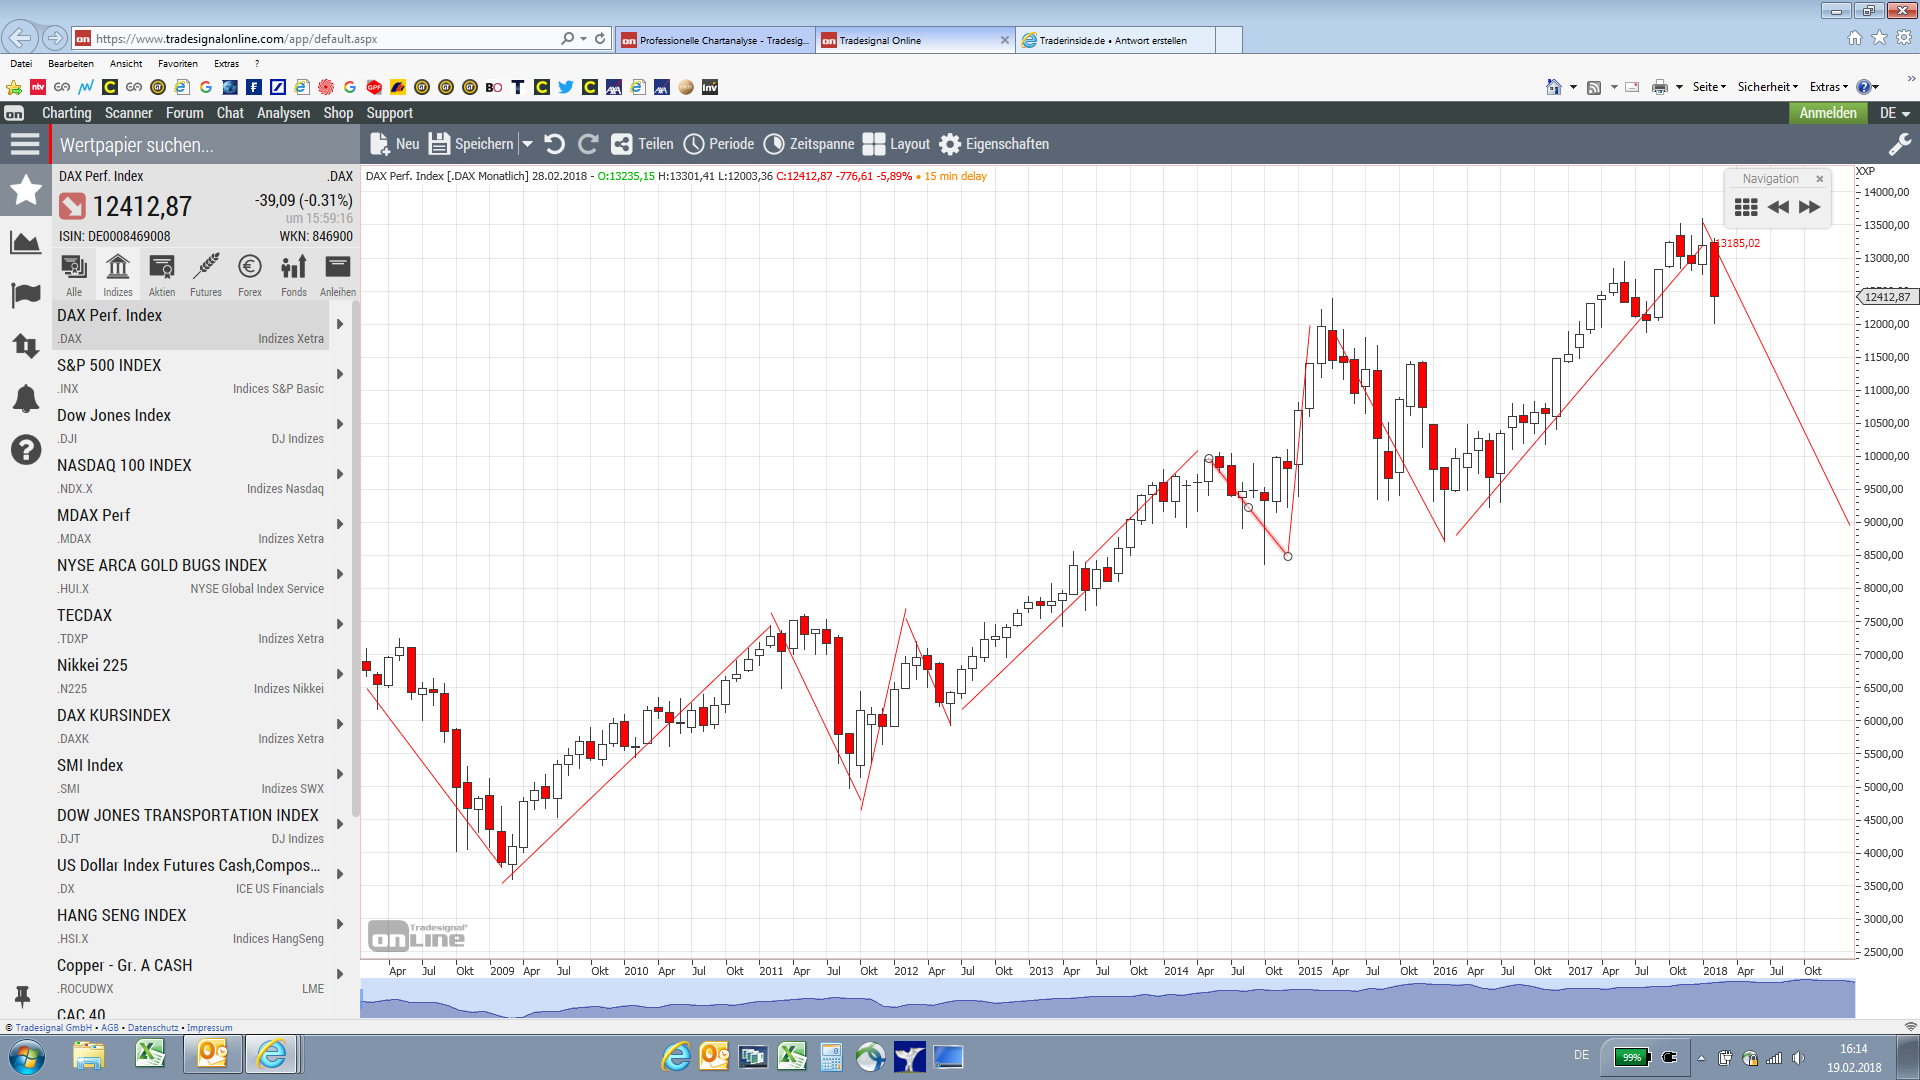The width and height of the screenshot is (1920, 1080).
Task: Expand the Nikkei 225 row arrow
Action: pos(340,674)
